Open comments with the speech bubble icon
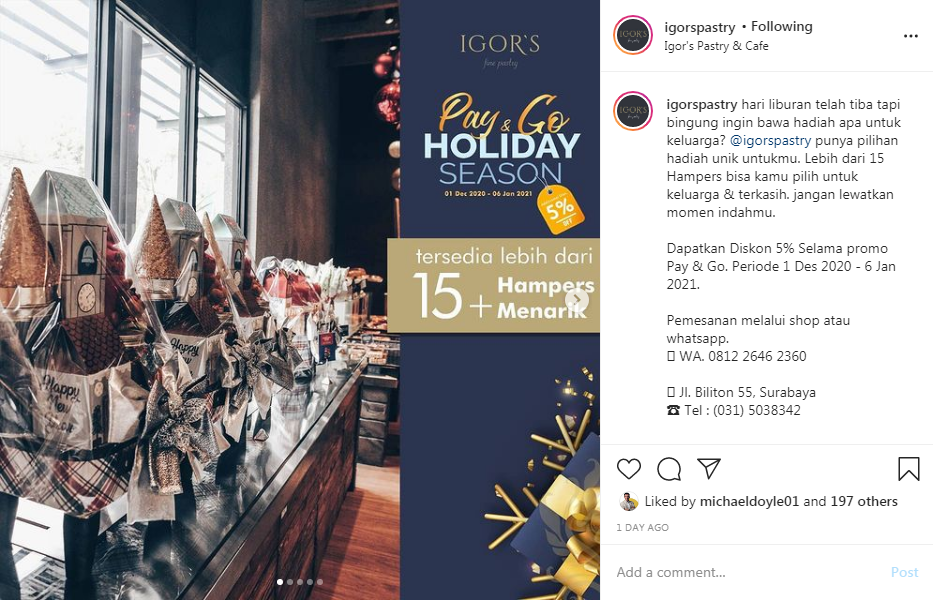This screenshot has height=600, width=933. (x=669, y=468)
